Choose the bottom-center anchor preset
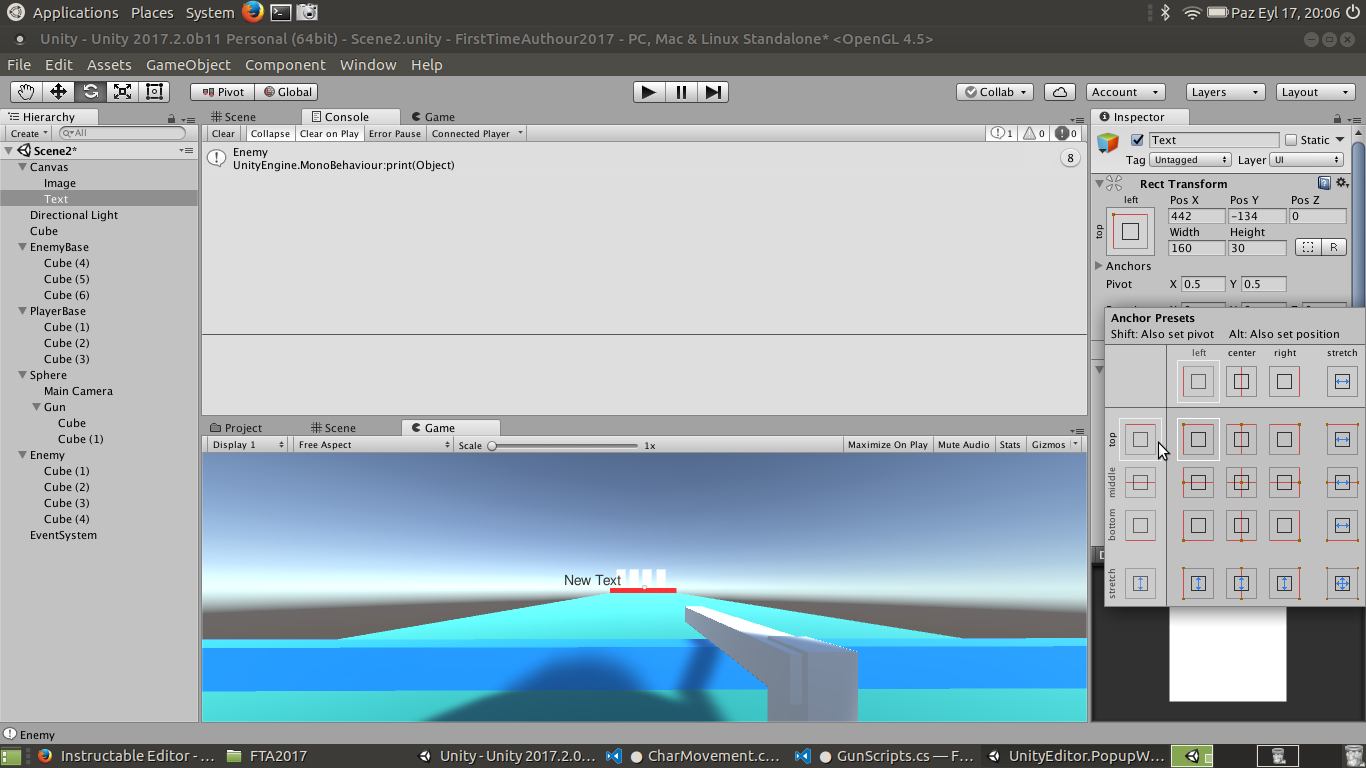Screen dimensions: 1366x768 [1241, 525]
